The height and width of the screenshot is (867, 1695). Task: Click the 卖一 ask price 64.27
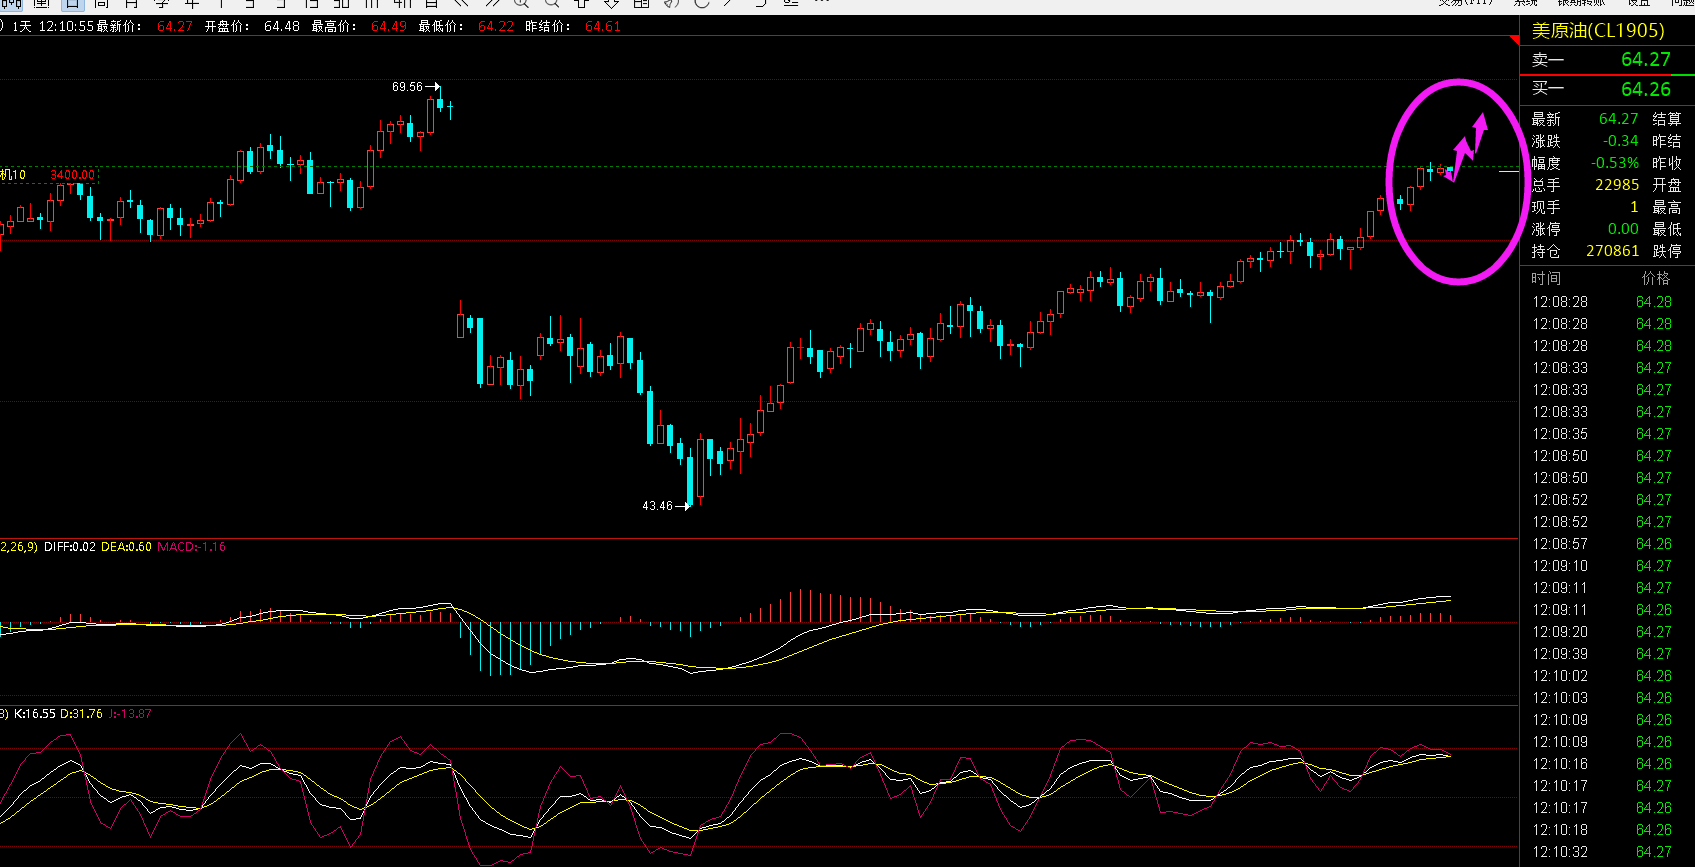[1645, 60]
